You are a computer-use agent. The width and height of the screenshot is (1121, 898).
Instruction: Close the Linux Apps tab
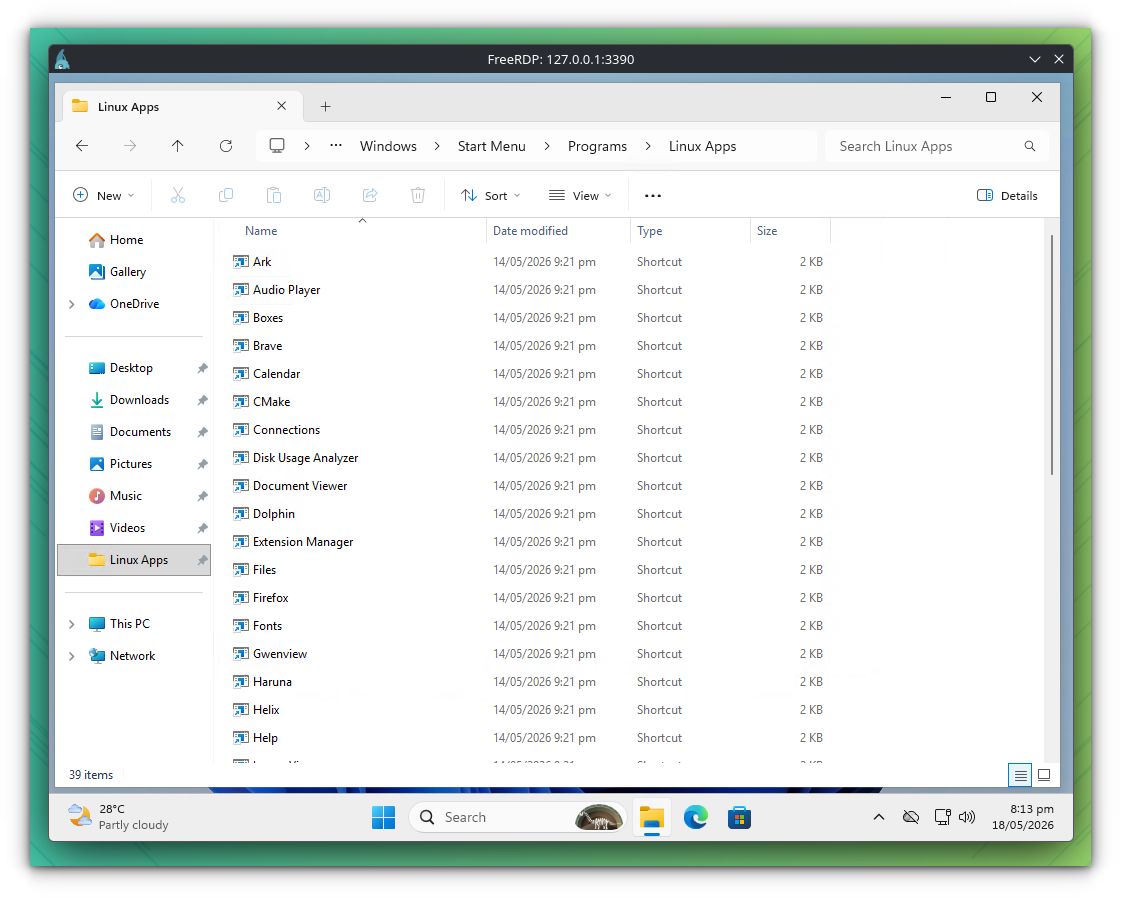[282, 106]
